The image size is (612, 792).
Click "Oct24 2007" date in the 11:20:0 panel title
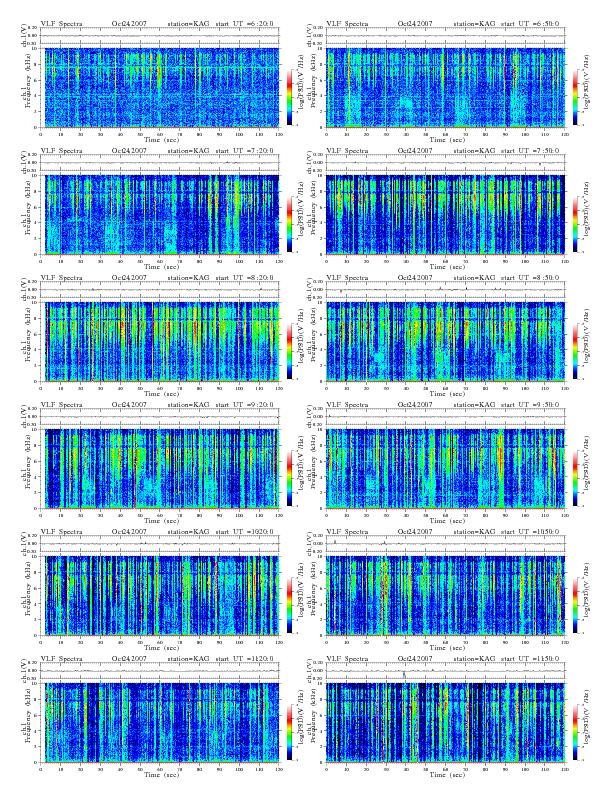click(129, 659)
